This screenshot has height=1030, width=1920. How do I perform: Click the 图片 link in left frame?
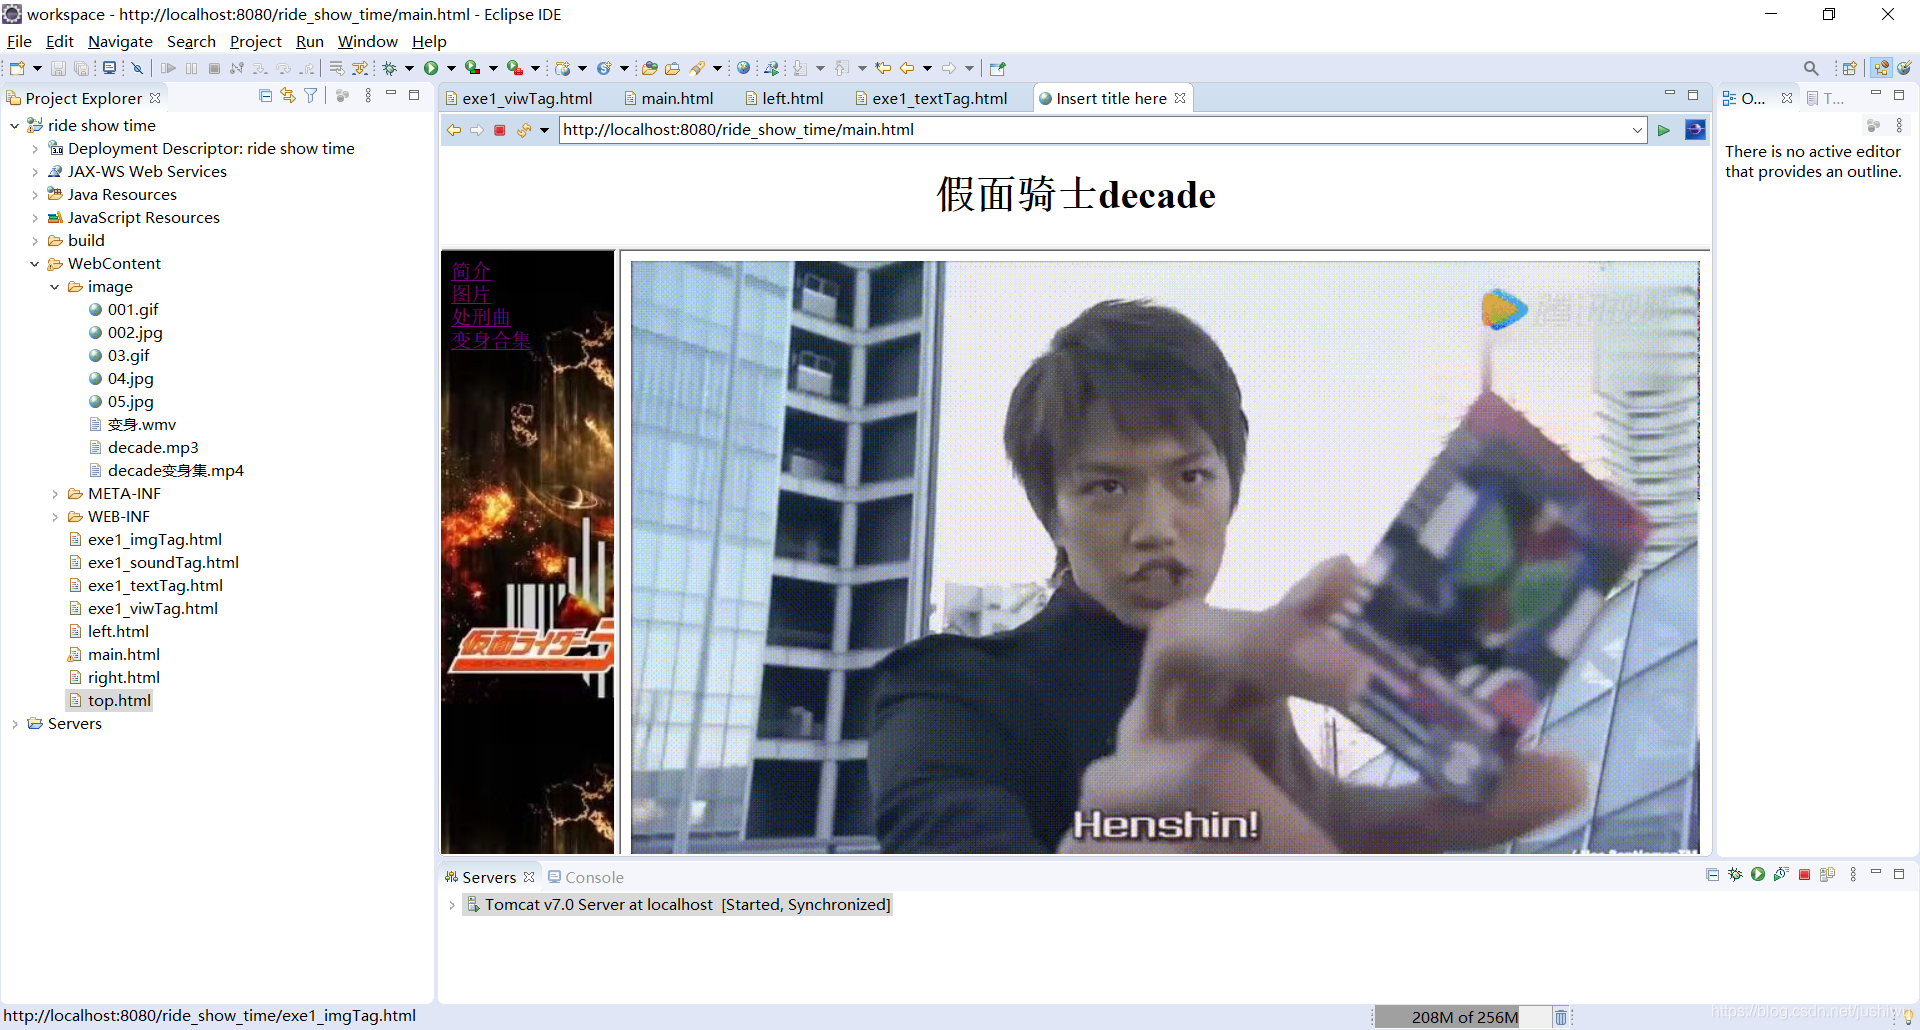point(471,294)
